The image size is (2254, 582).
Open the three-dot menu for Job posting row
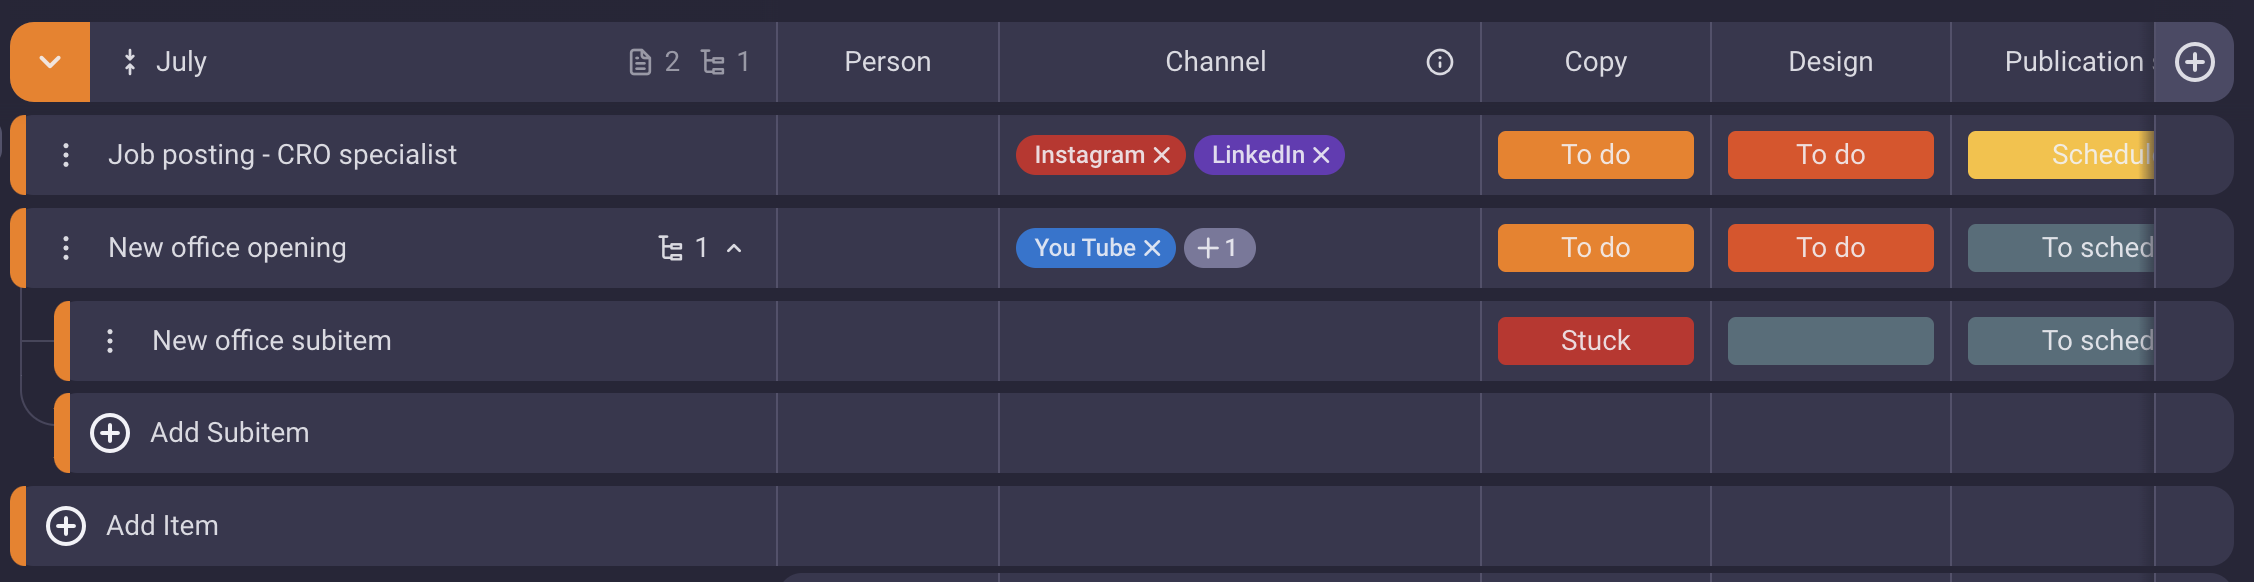click(x=66, y=155)
